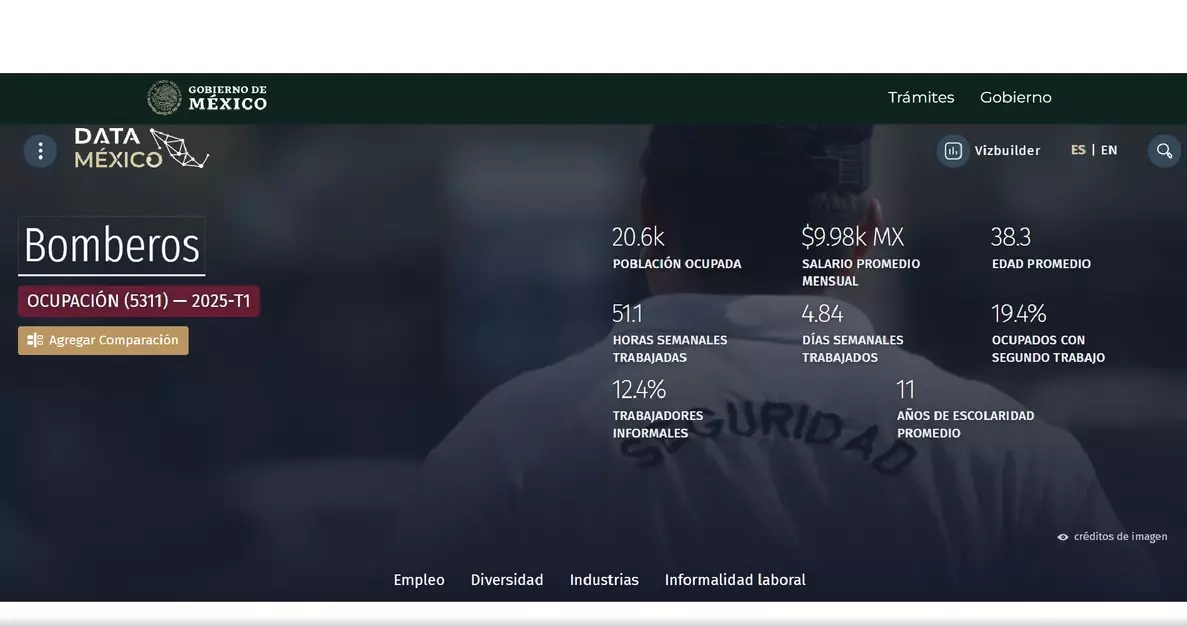Click the 51.1 weekly hours value

627,314
